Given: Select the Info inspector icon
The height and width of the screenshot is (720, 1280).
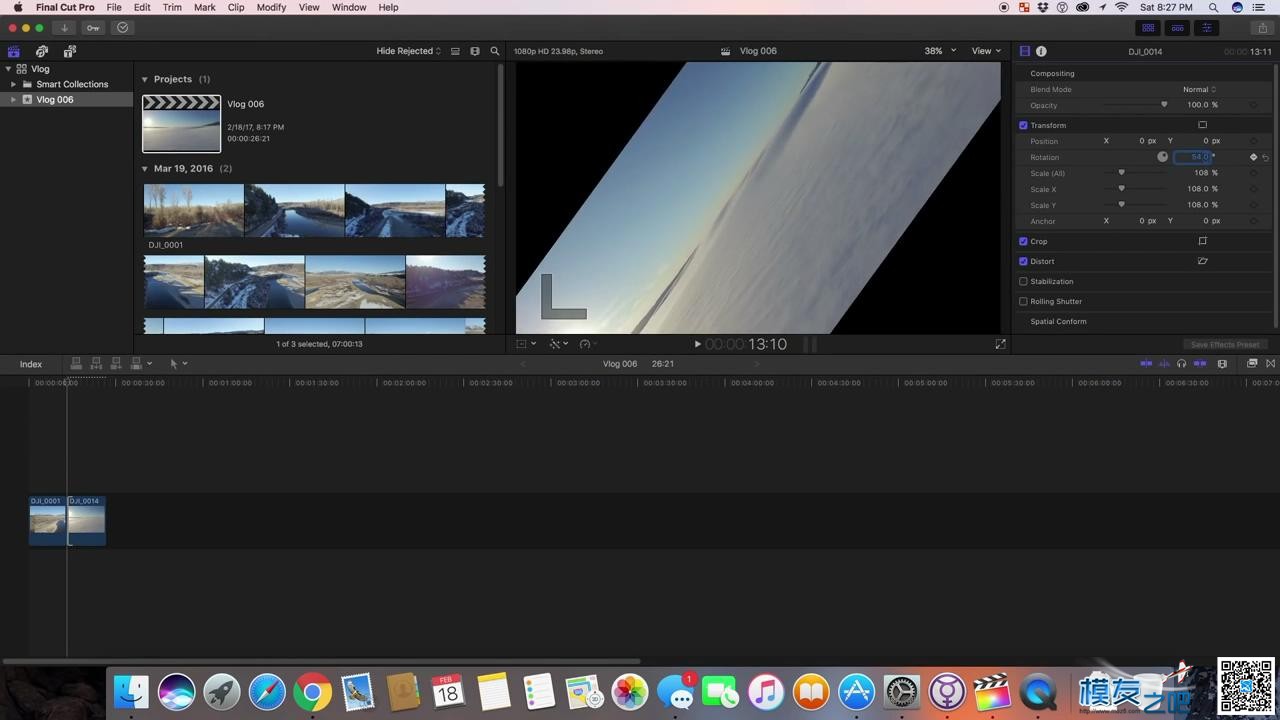Looking at the screenshot, I should pyautogui.click(x=1041, y=51).
